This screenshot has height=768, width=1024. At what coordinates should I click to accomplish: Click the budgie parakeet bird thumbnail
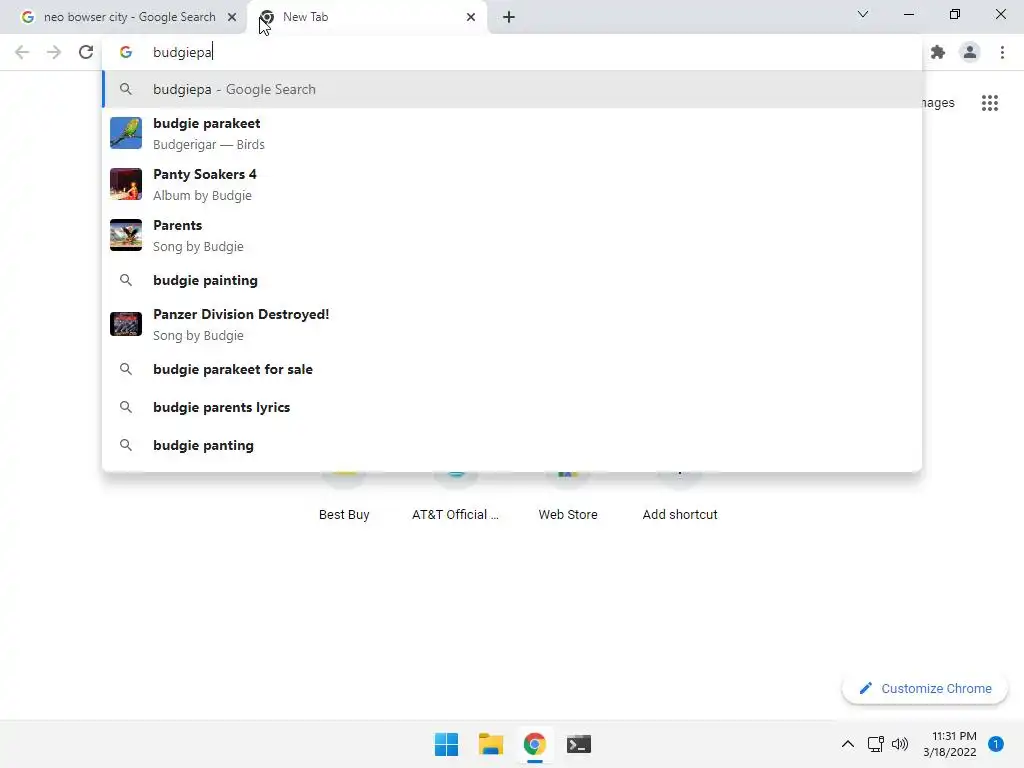pyautogui.click(x=126, y=133)
